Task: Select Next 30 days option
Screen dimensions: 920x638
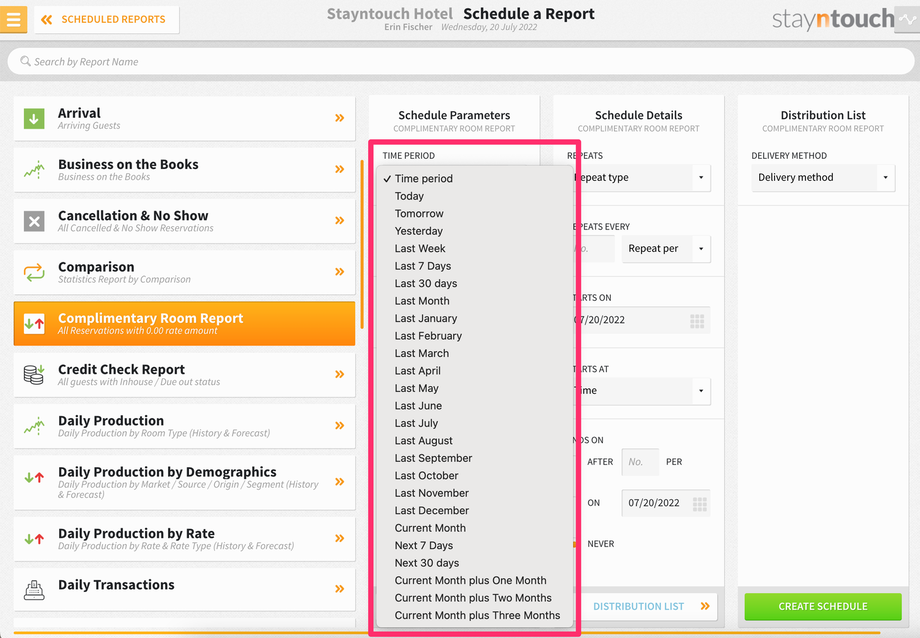Action: point(427,563)
